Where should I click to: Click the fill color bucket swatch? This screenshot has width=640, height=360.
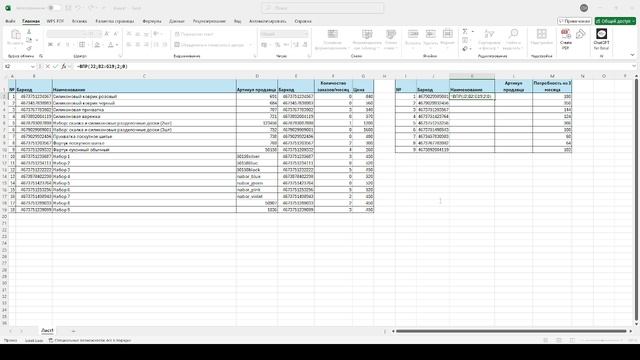(97, 45)
